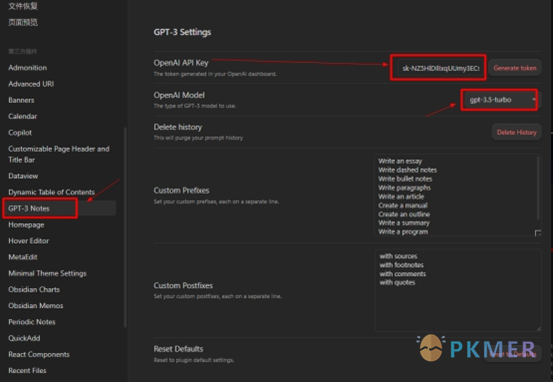Select the Banners settings entry
553x382 pixels.
click(21, 100)
